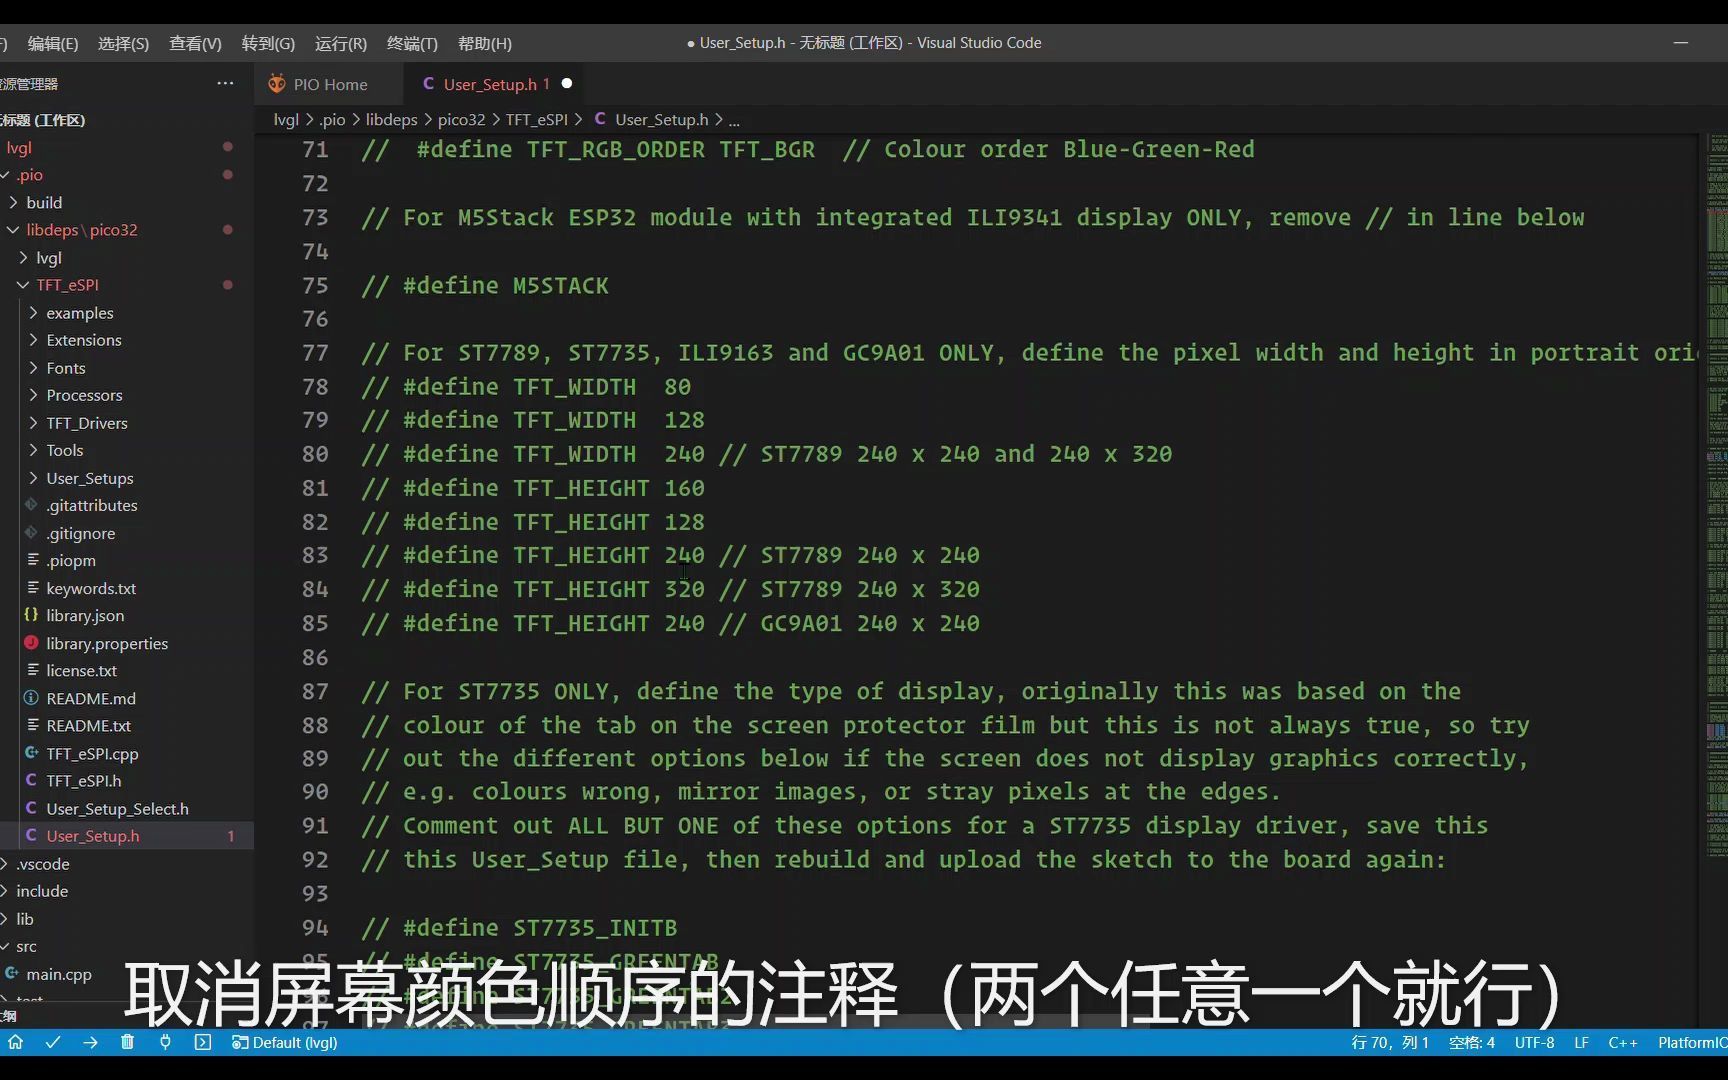Change language mode C++

1622,1042
